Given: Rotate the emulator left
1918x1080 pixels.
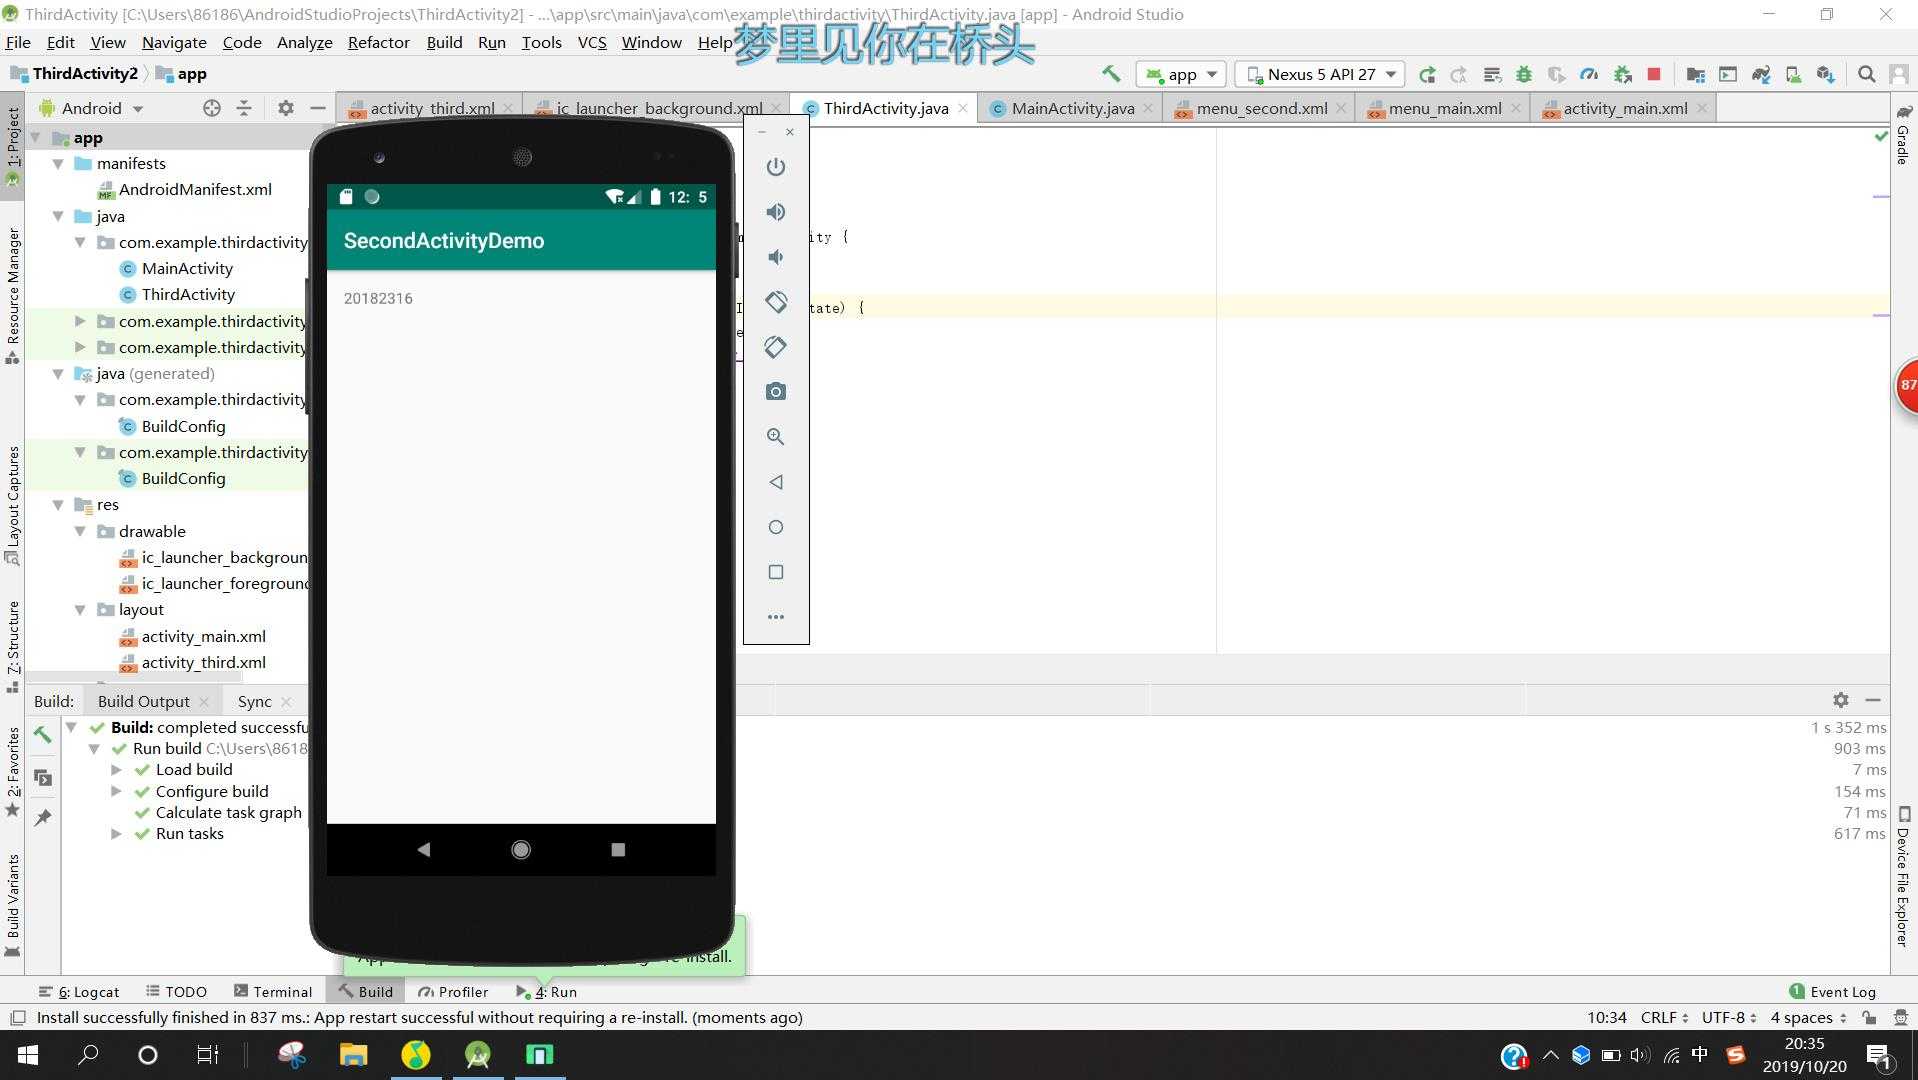Looking at the screenshot, I should tap(776, 302).
